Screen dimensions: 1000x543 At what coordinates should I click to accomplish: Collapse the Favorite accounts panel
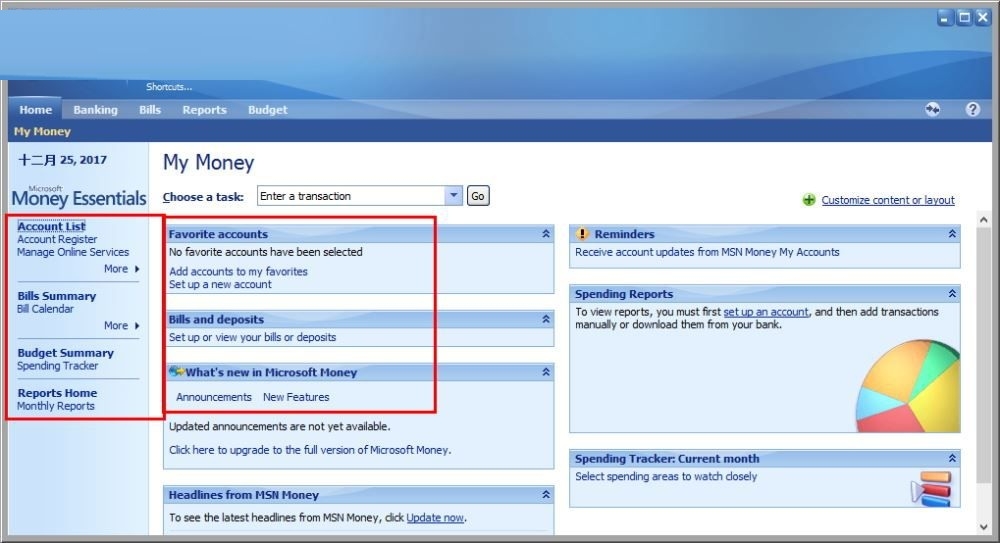click(546, 234)
